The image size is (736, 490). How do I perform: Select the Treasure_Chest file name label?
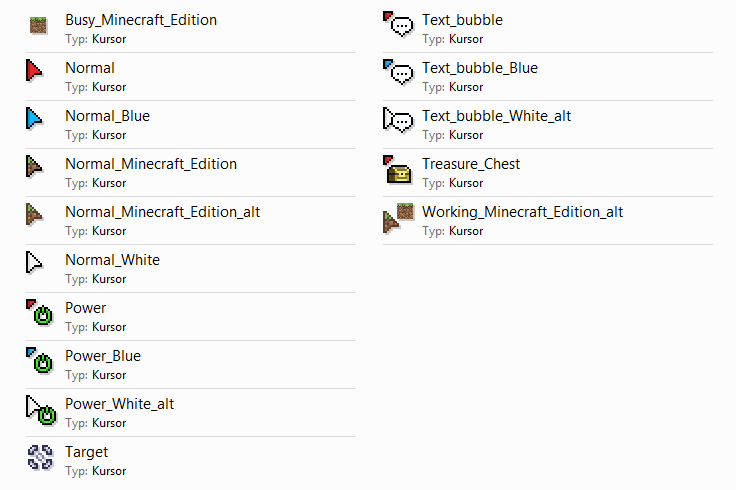pos(471,164)
